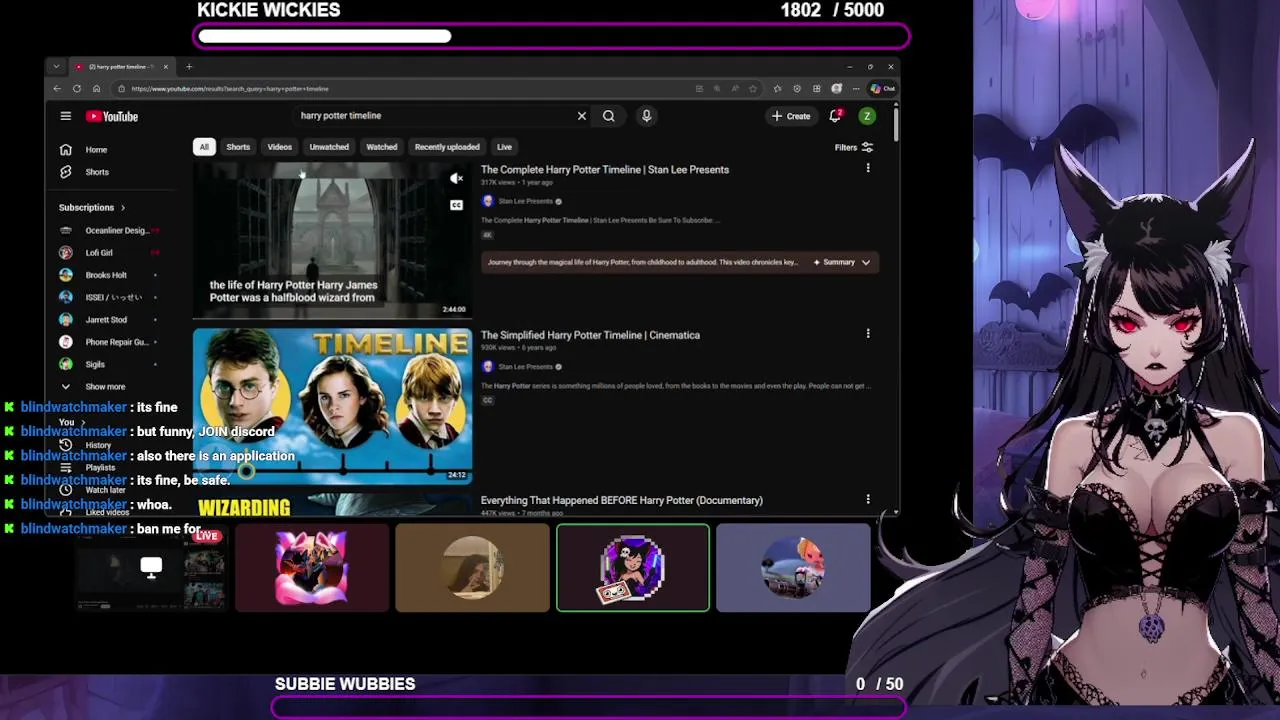Open the green Z account avatar menu

(867, 116)
